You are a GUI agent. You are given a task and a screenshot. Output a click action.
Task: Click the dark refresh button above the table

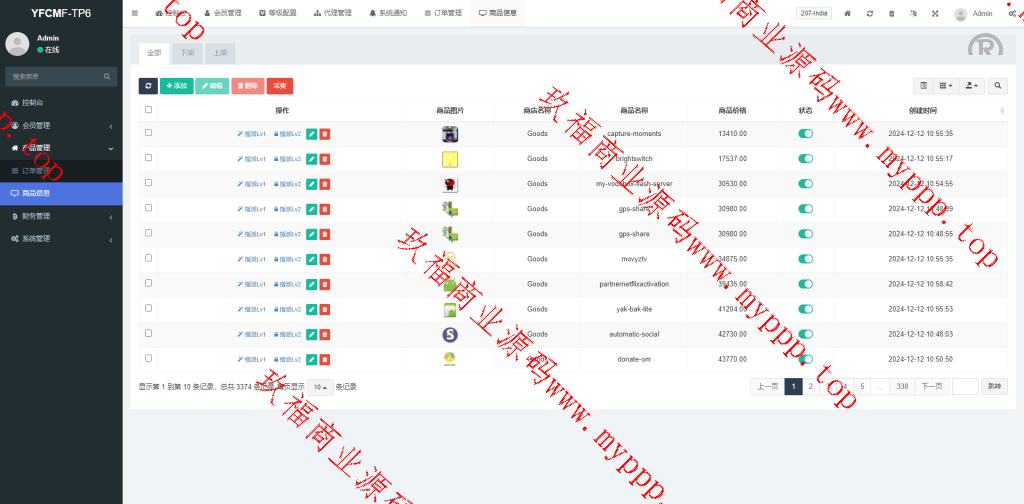click(148, 86)
